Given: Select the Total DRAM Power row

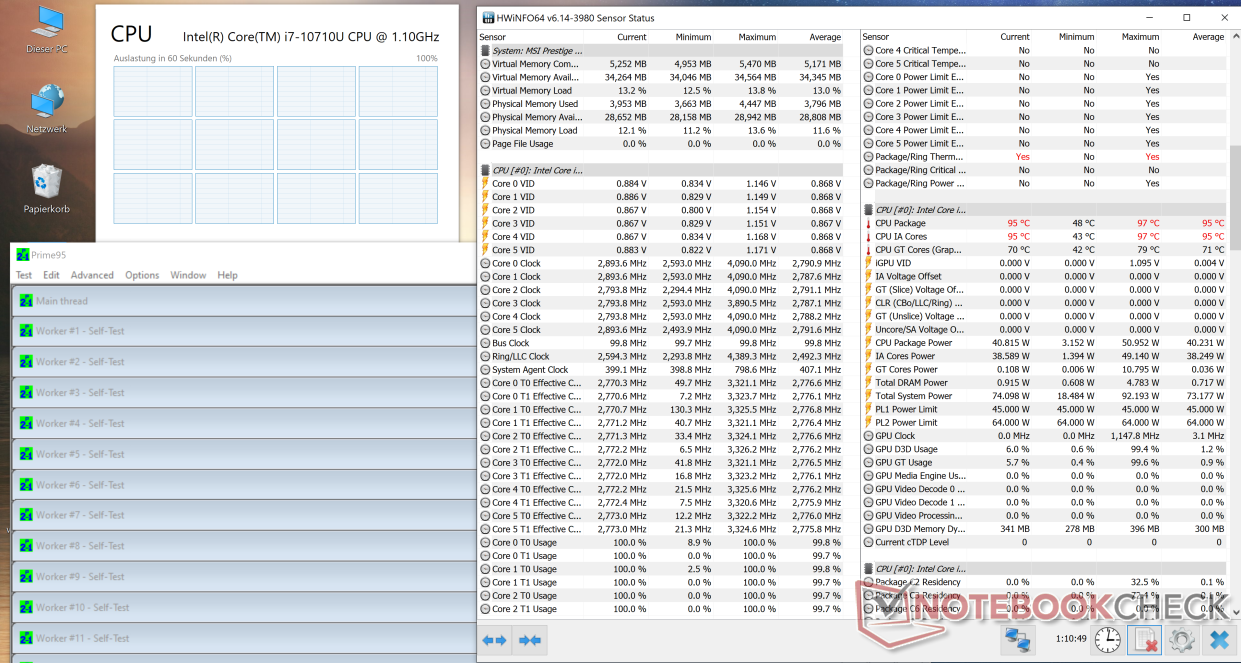Looking at the screenshot, I should click(1044, 383).
